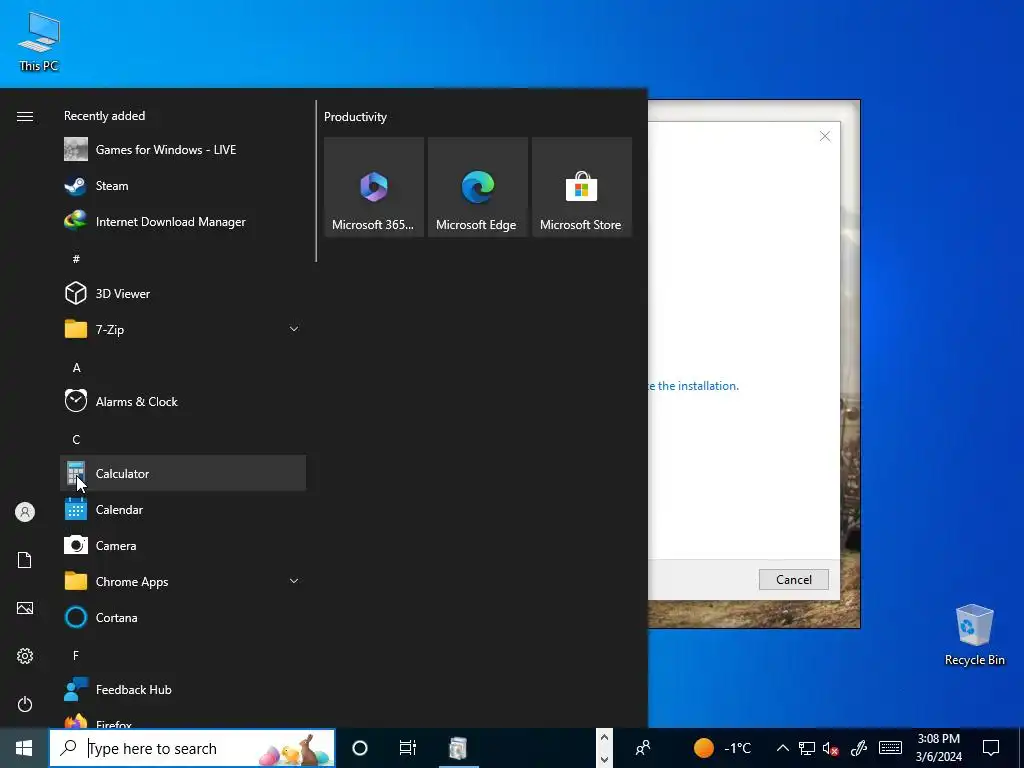
Task: Open 3D Viewer app
Action: 183,293
